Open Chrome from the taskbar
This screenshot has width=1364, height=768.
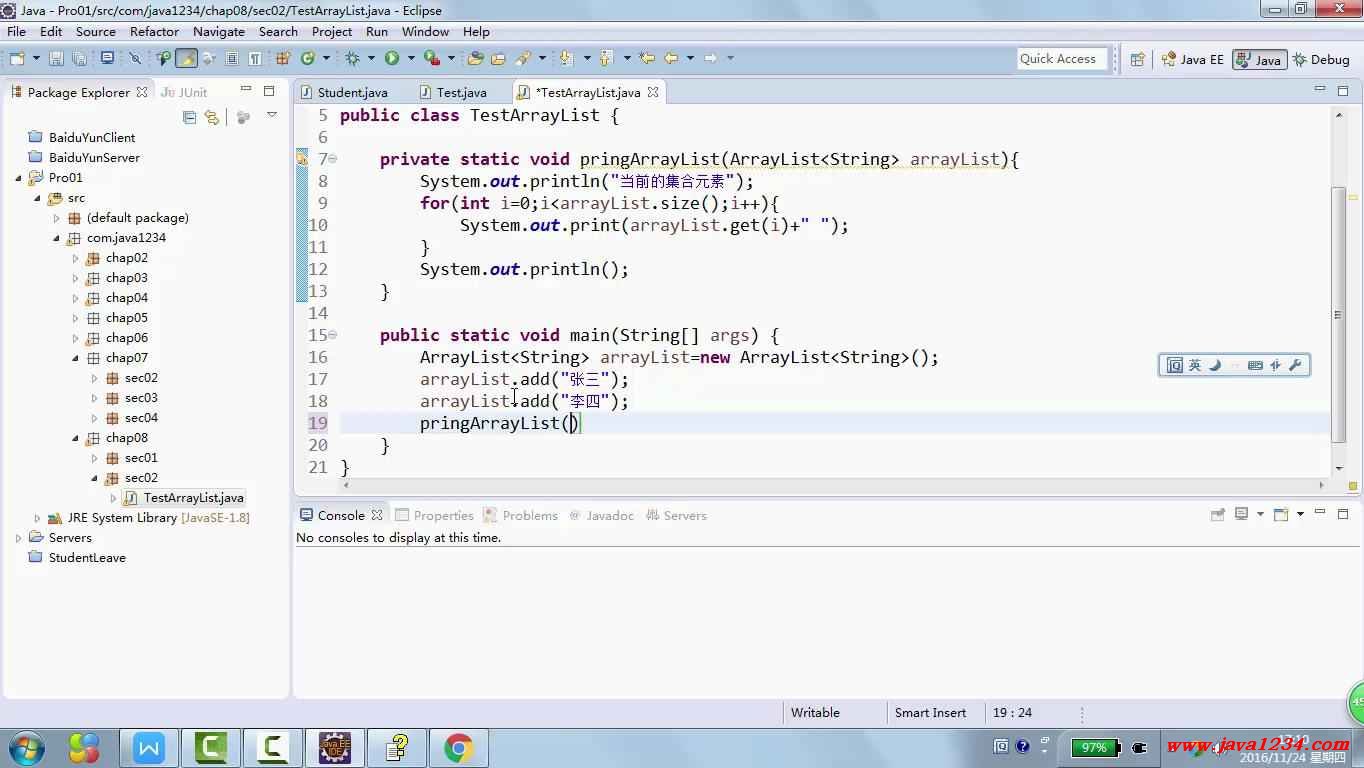(459, 747)
